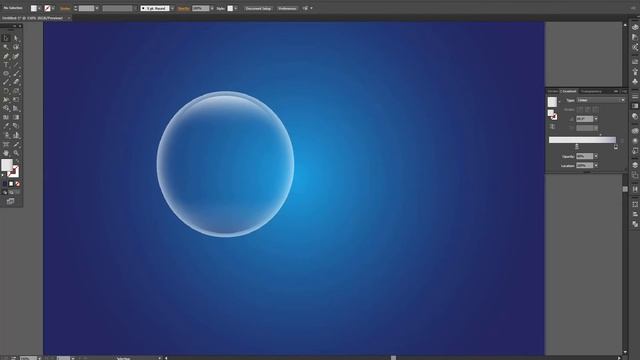Viewport: 640px width, 360px height.
Task: Select the Ellipse shape tool
Action: [6, 73]
